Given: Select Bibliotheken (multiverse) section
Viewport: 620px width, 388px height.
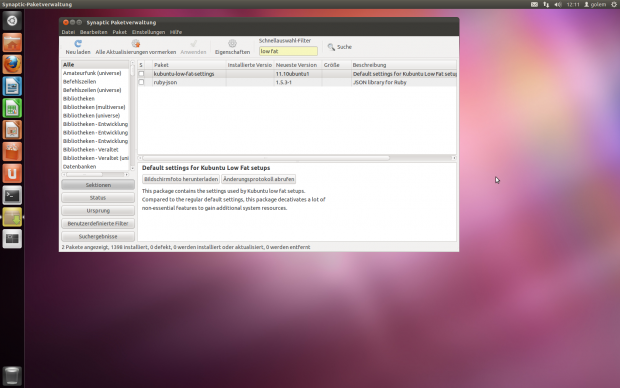Looking at the screenshot, I should coord(95,107).
